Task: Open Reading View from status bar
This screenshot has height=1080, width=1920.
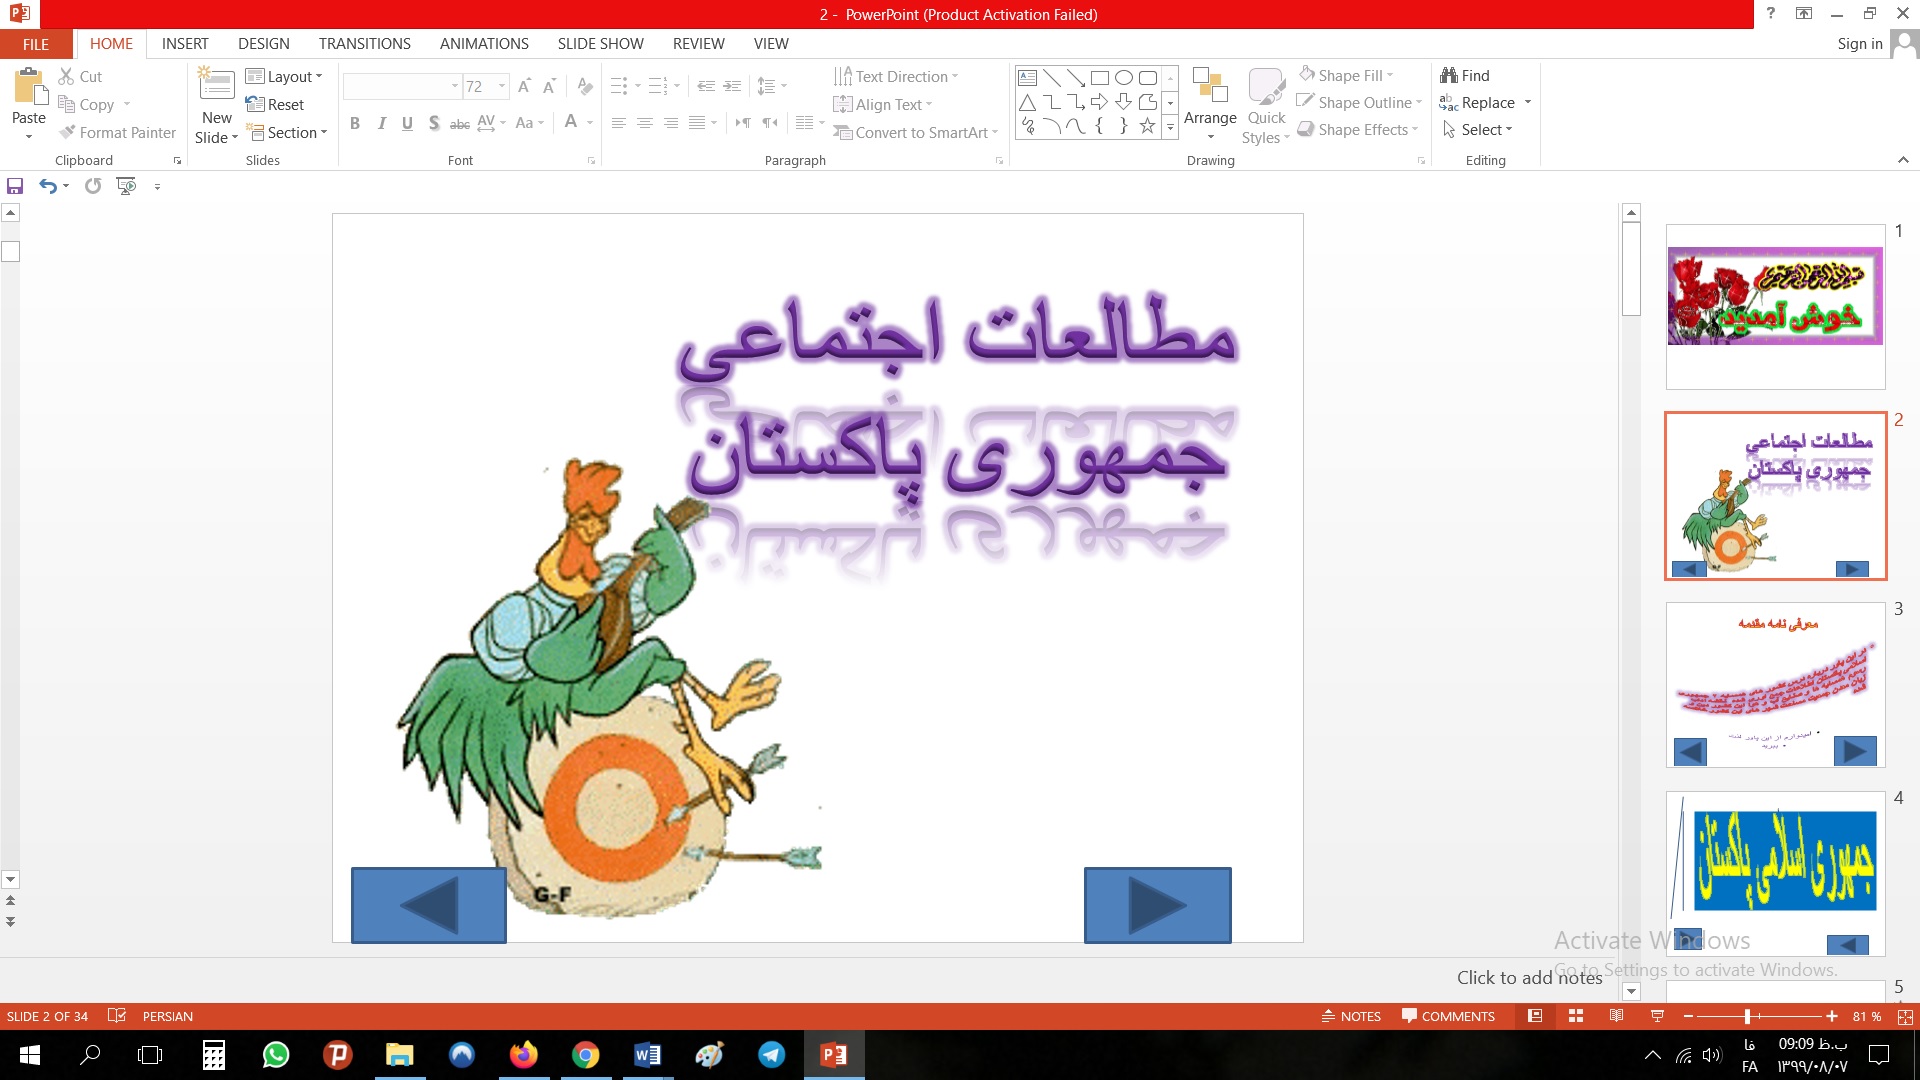Action: 1616,1016
